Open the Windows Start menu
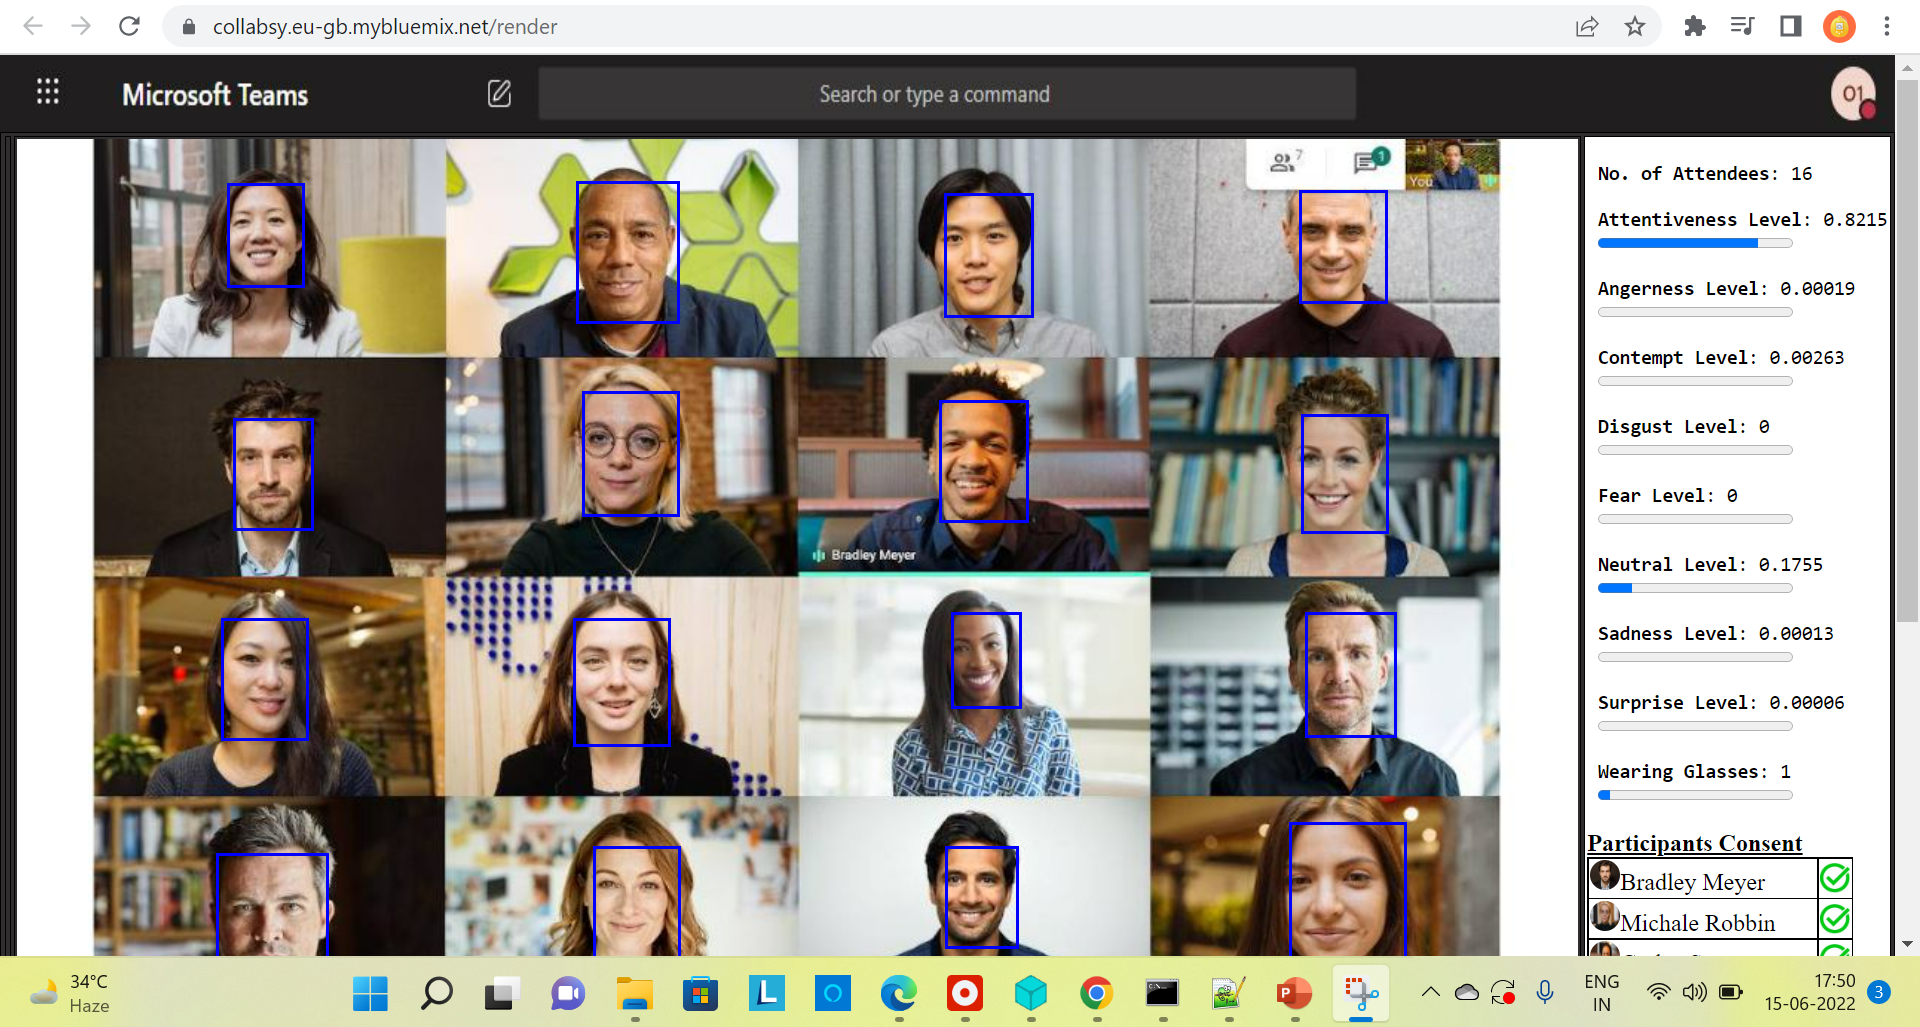1920x1027 pixels. (x=370, y=993)
